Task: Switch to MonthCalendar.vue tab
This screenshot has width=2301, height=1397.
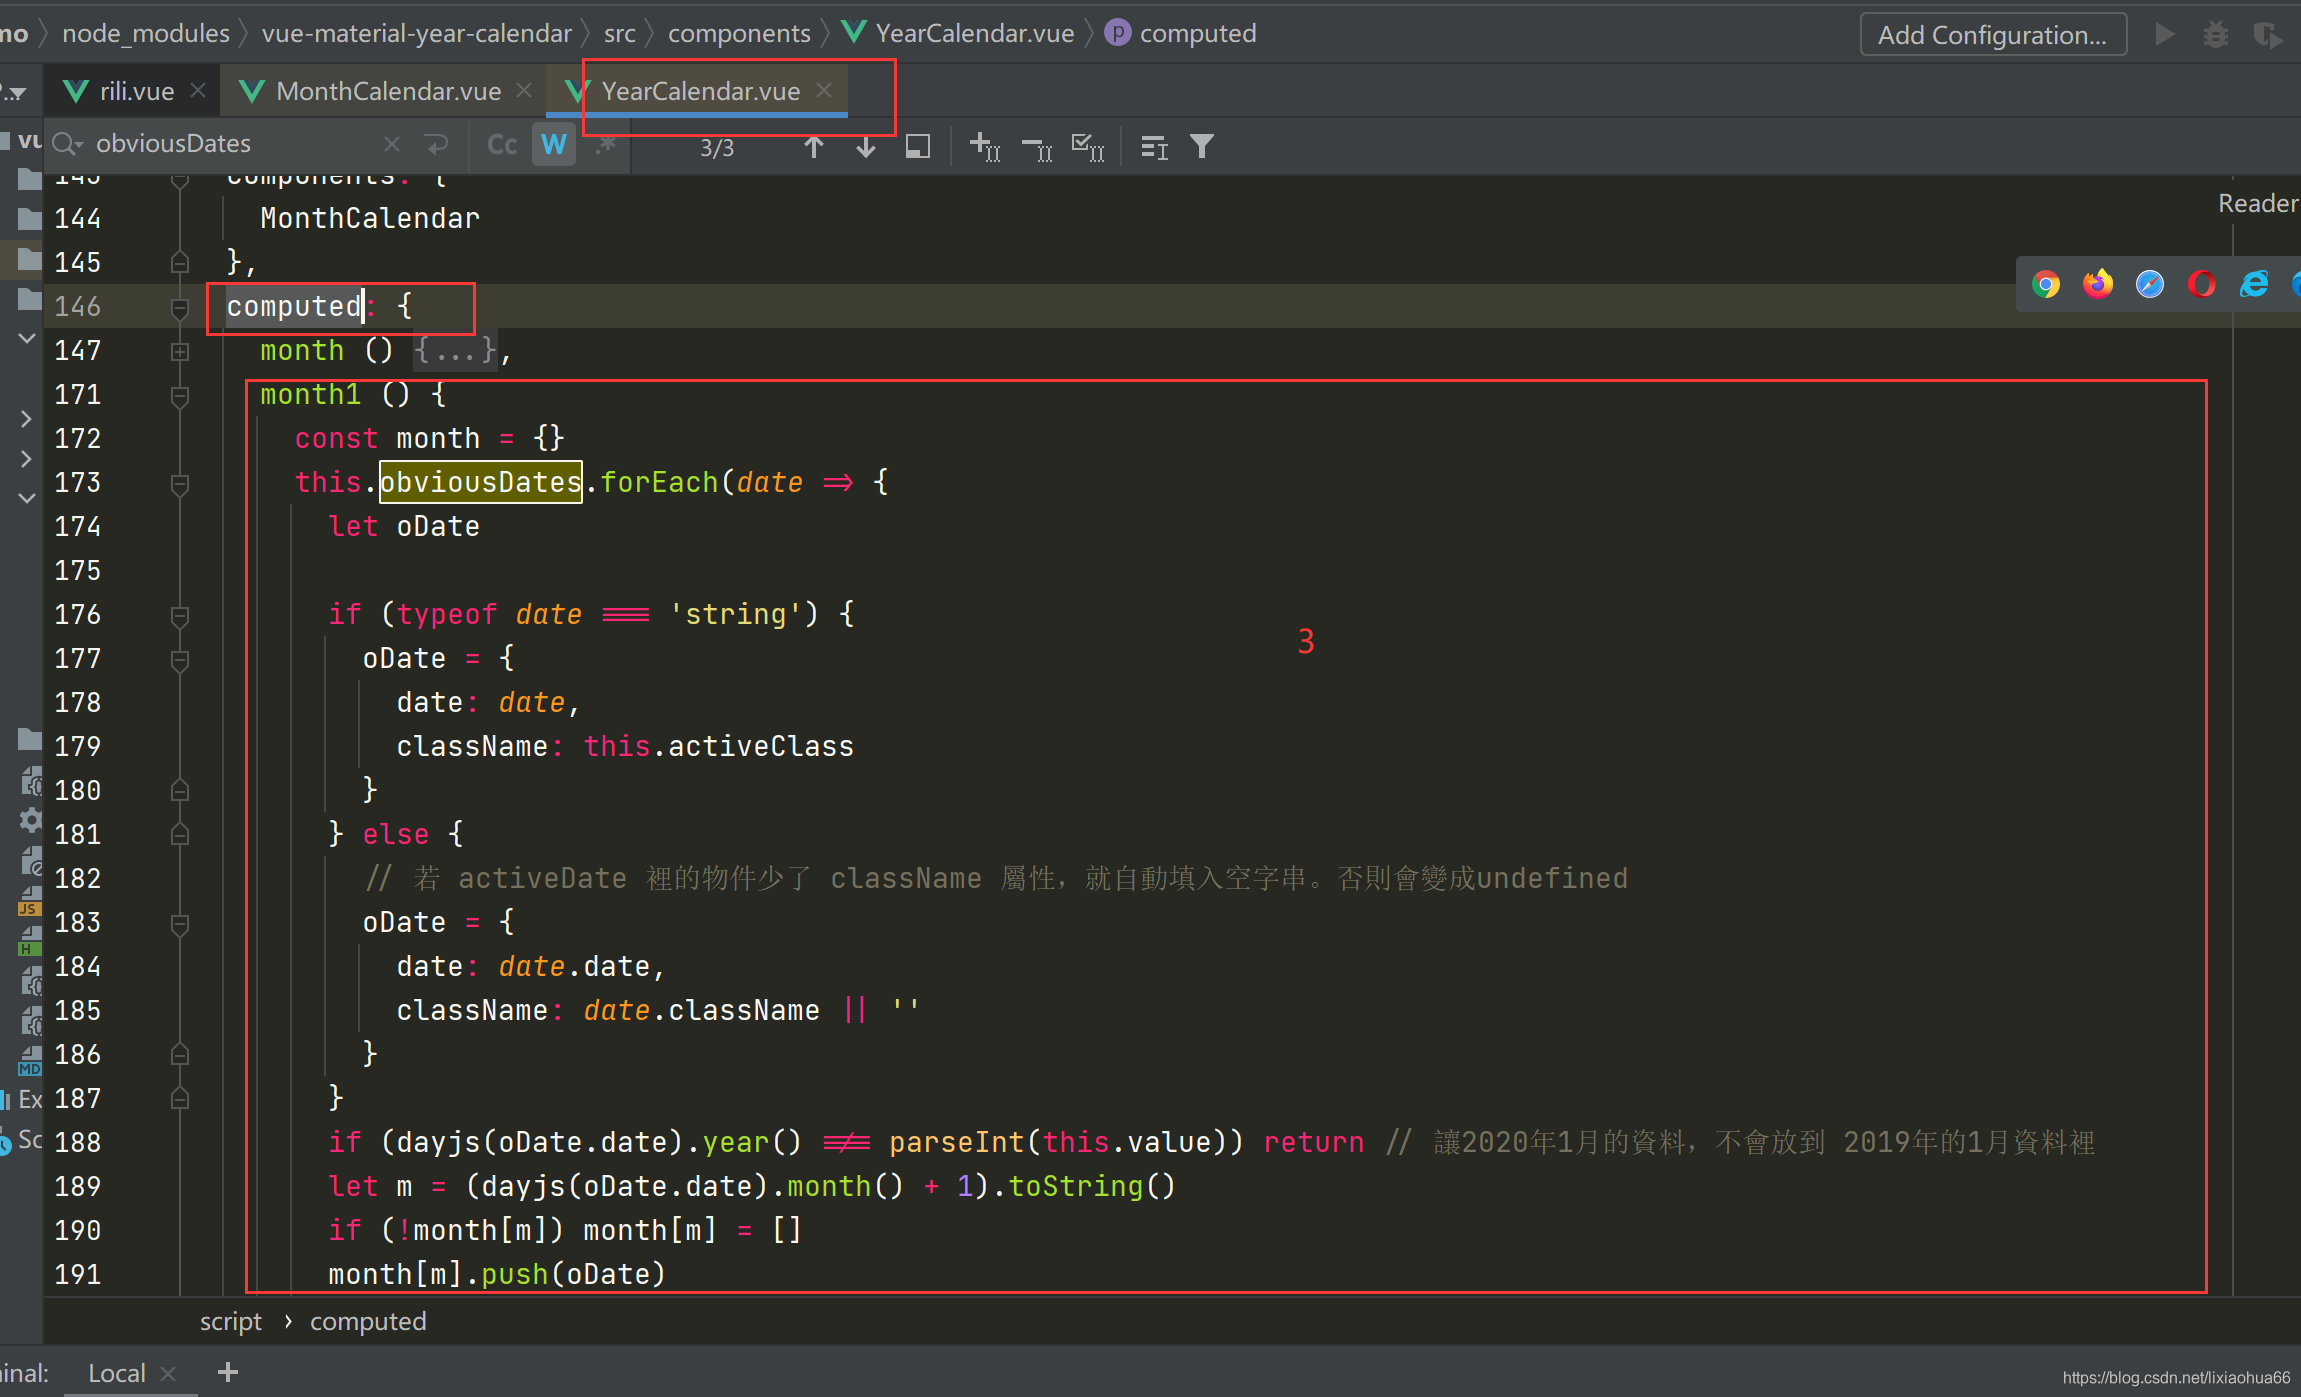Action: [x=388, y=91]
